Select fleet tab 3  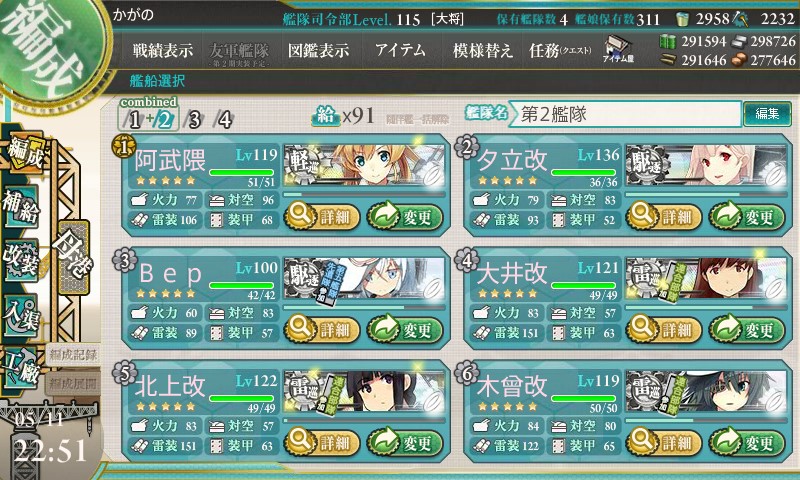(x=194, y=120)
